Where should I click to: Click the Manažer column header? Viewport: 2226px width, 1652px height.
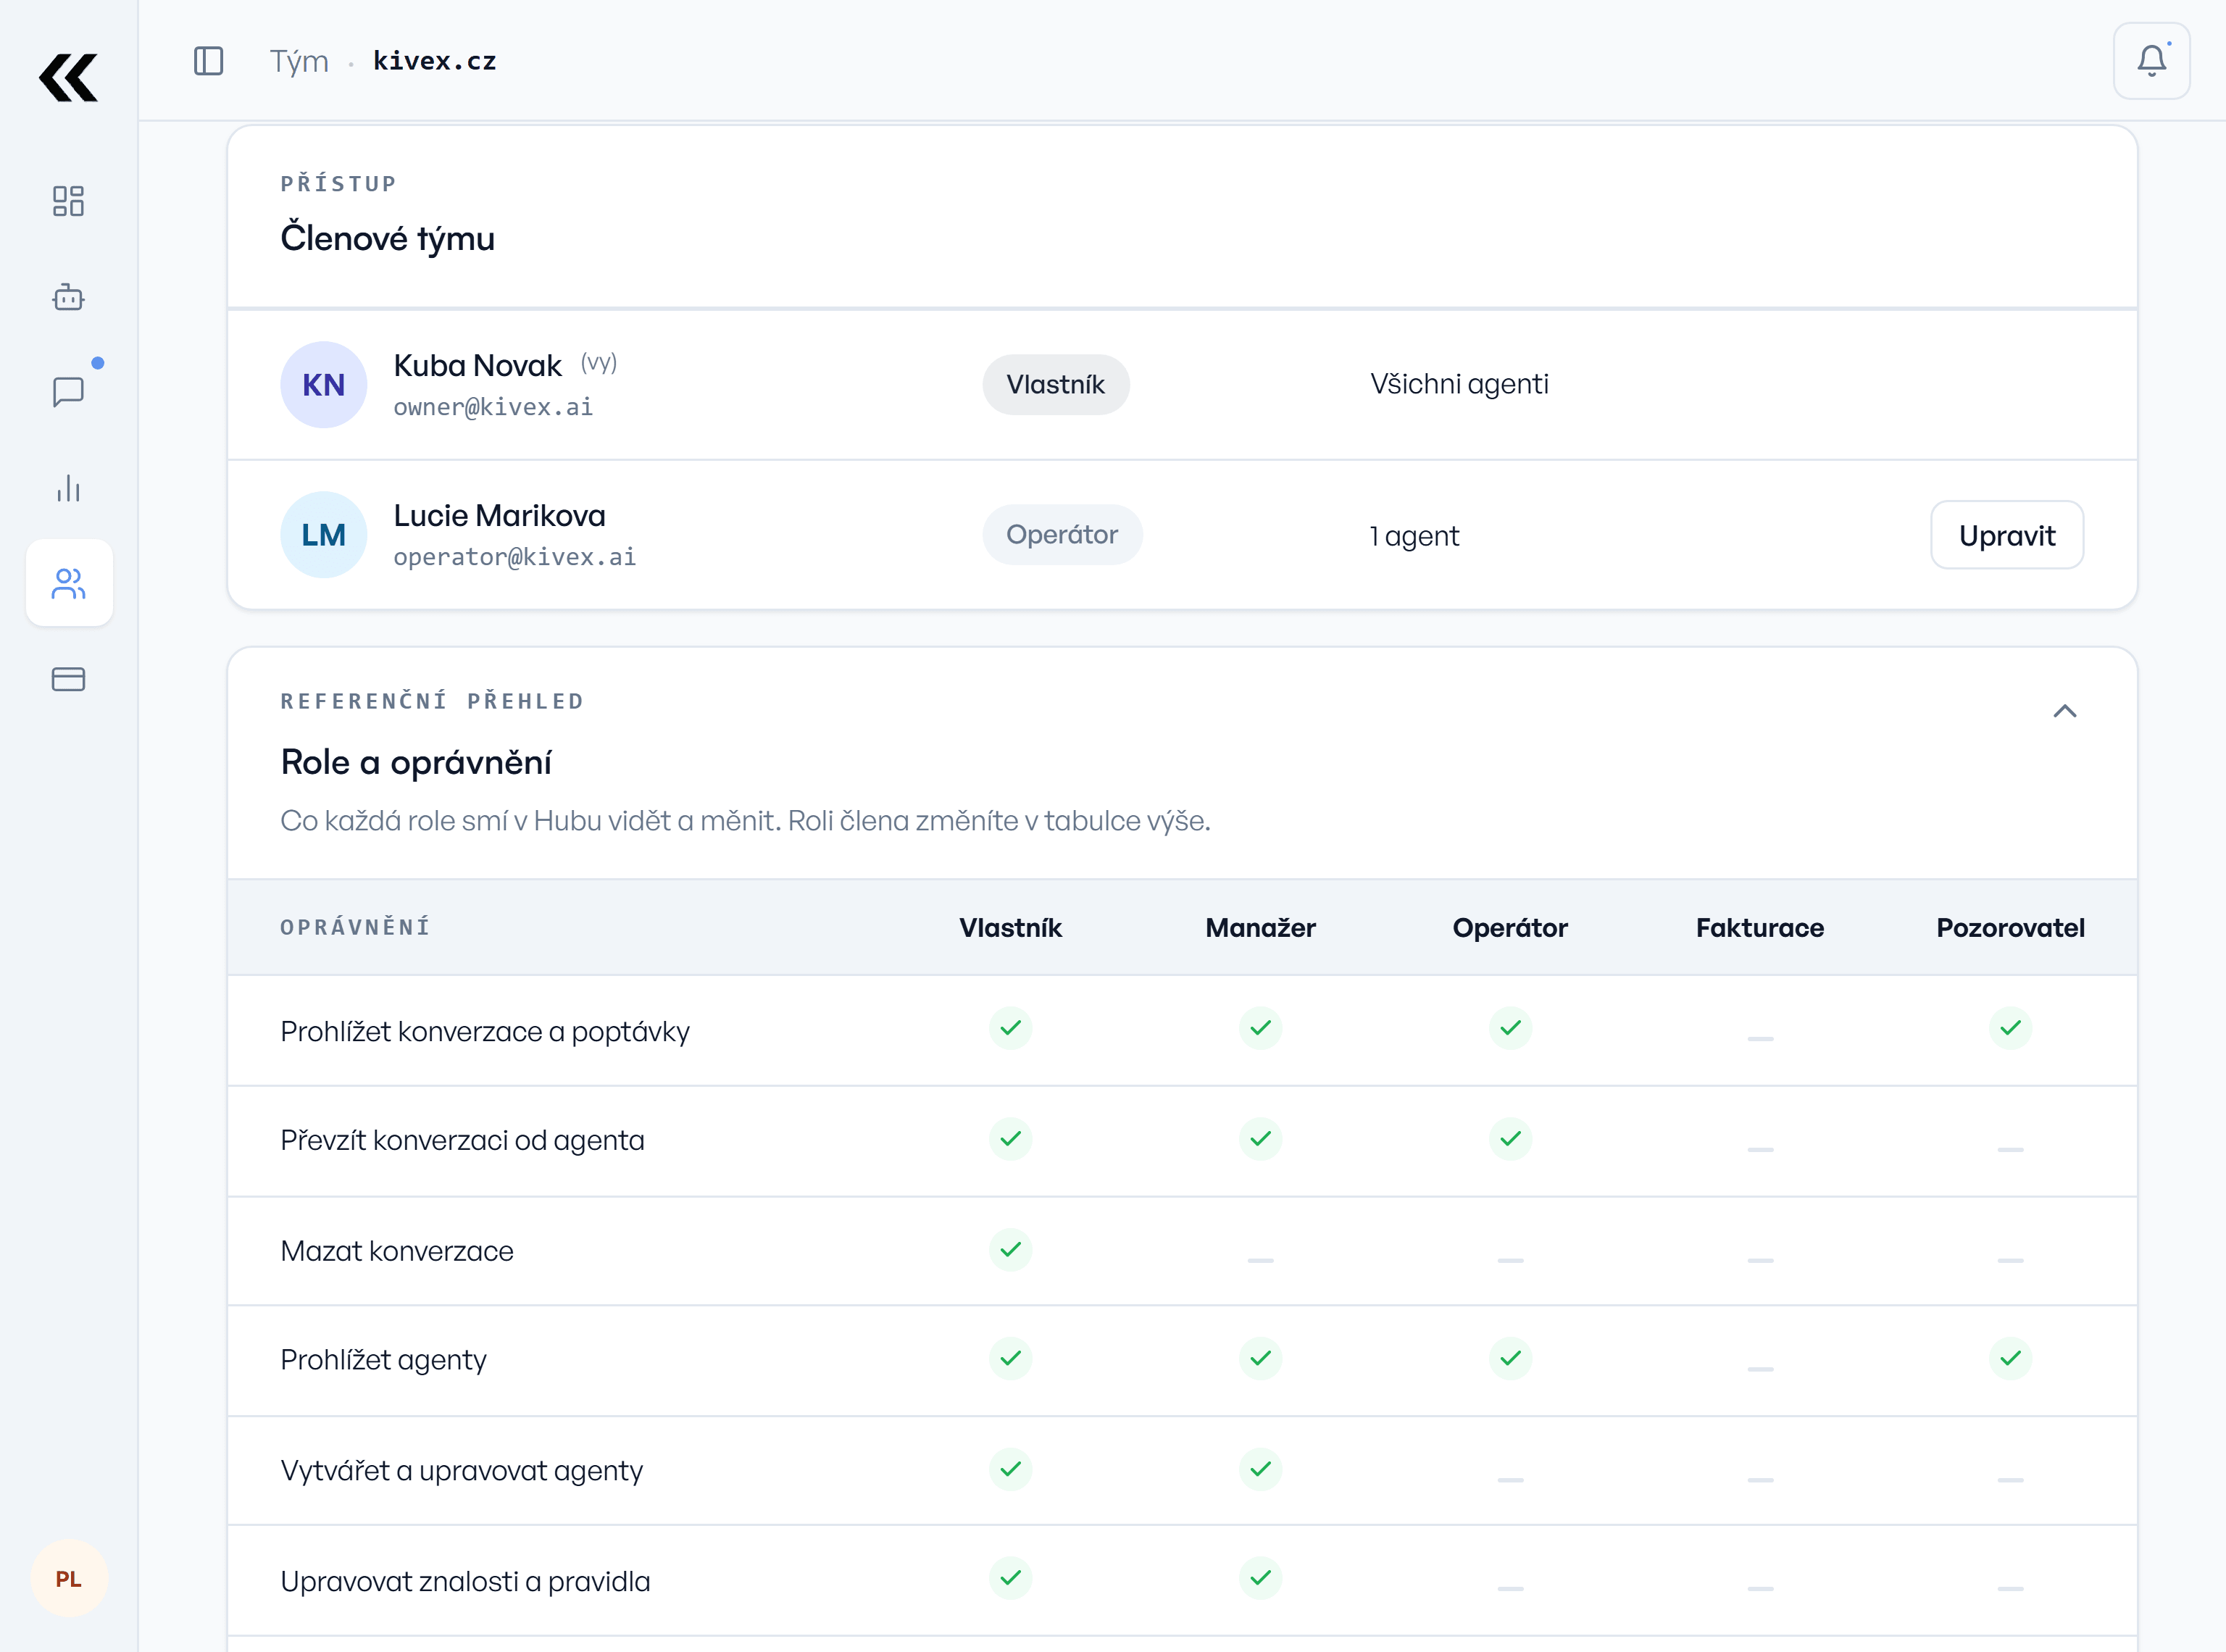click(x=1260, y=928)
